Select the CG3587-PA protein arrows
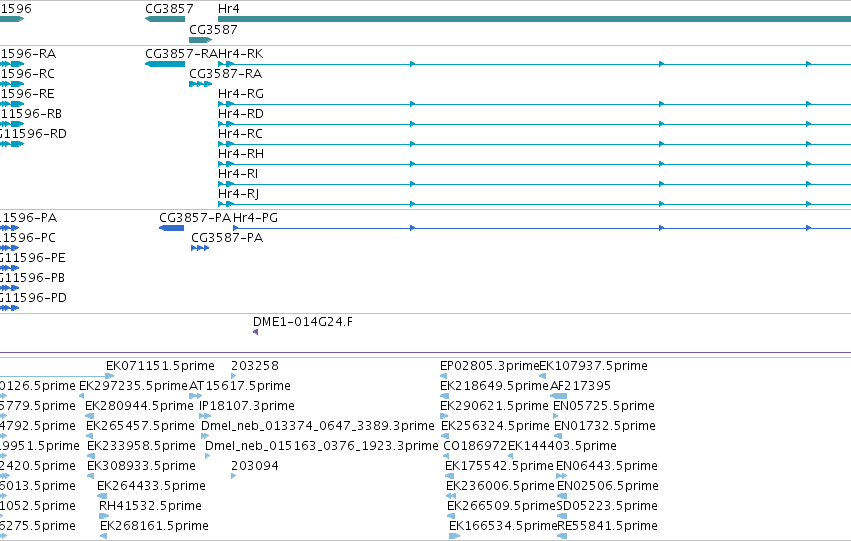The height and width of the screenshot is (541, 851). (200, 248)
